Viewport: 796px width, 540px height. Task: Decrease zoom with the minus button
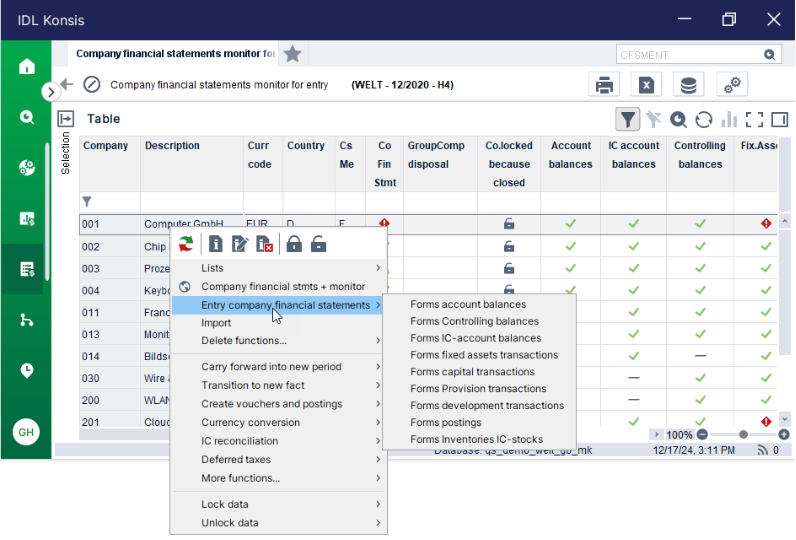click(702, 434)
